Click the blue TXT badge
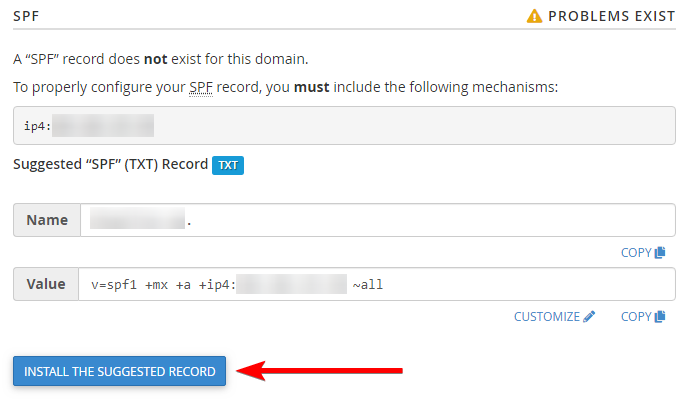Image resolution: width=686 pixels, height=403 pixels. pos(228,165)
